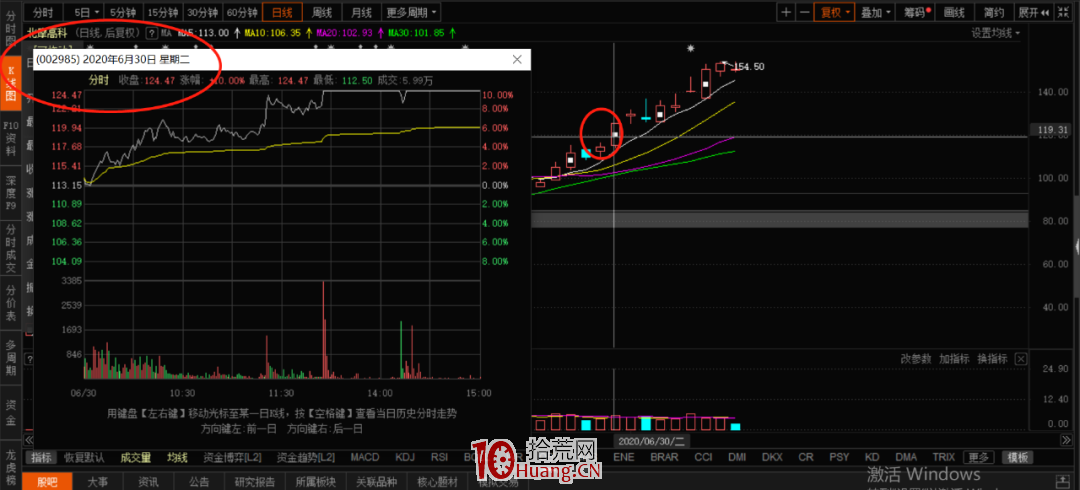Activate 画线 drawing tools

(x=954, y=12)
